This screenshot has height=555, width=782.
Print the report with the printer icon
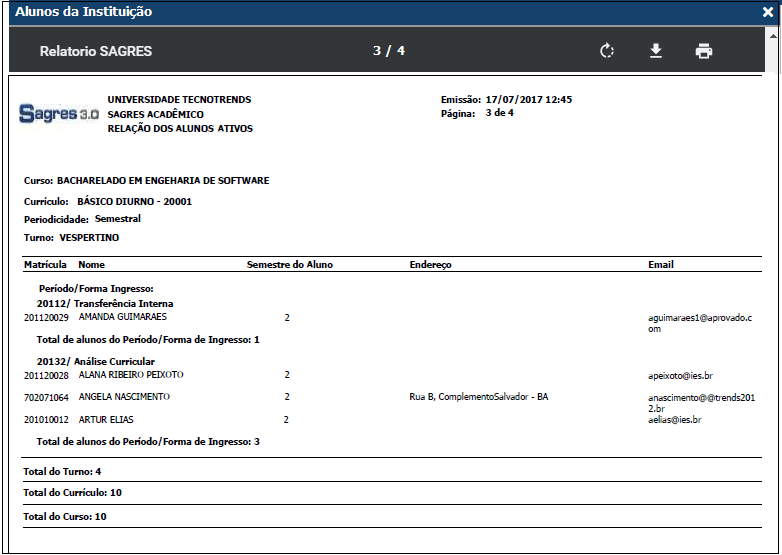point(704,51)
